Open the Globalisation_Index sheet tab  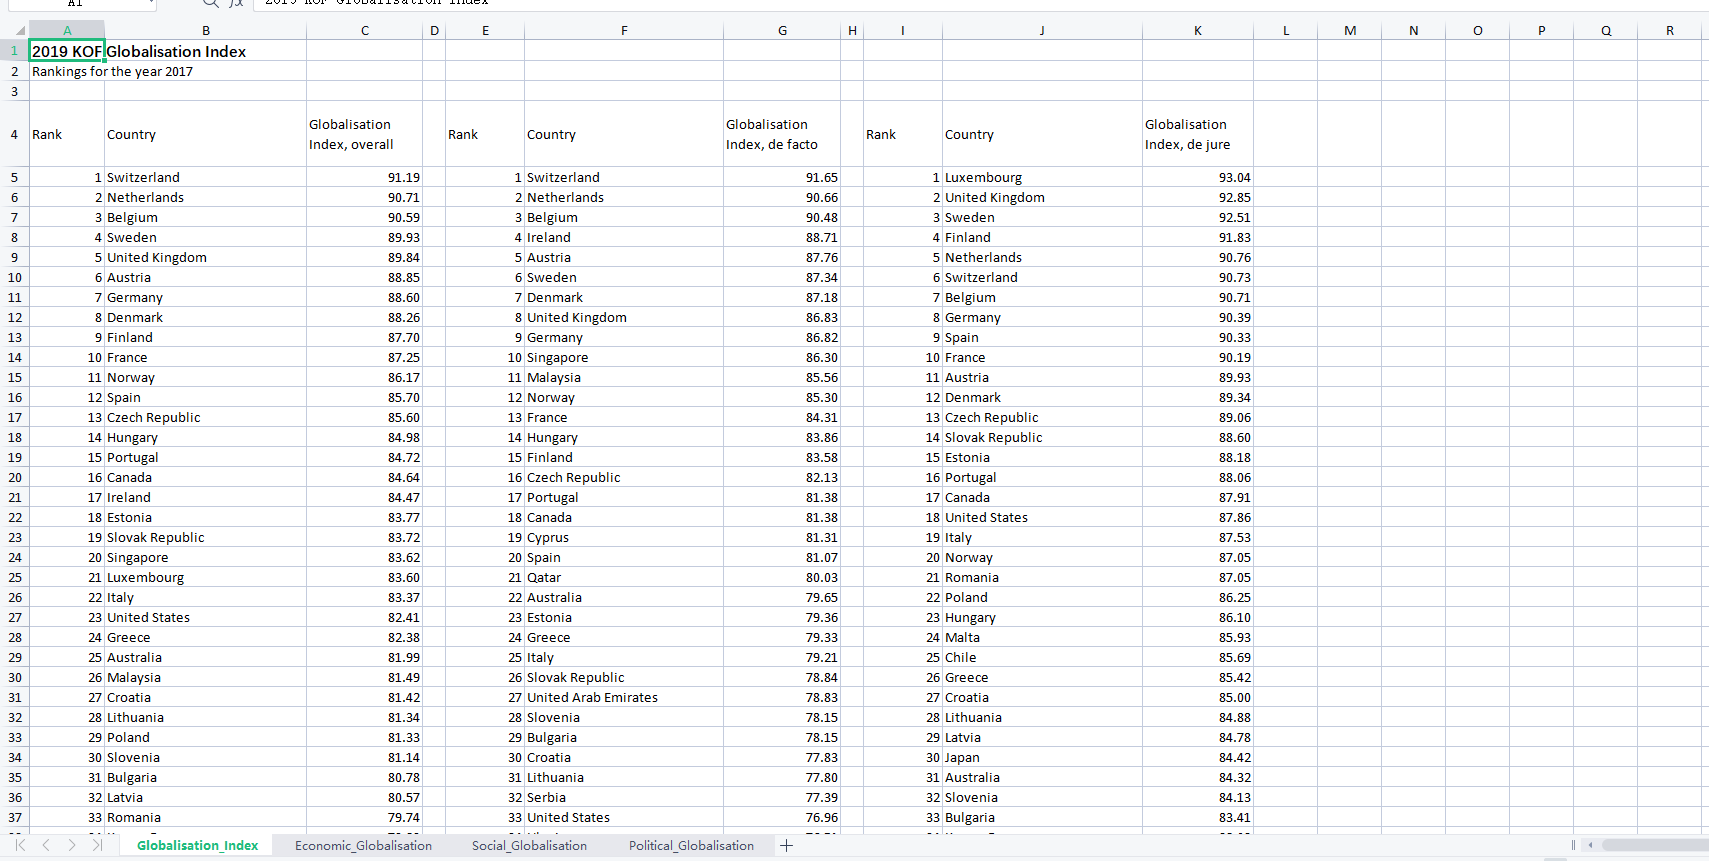[197, 845]
